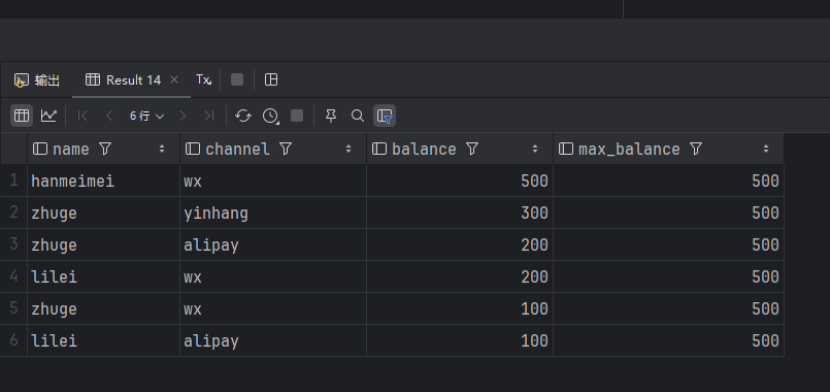Viewport: 830px width, 392px height.
Task: Select the row 1 number header
Action: 14,181
